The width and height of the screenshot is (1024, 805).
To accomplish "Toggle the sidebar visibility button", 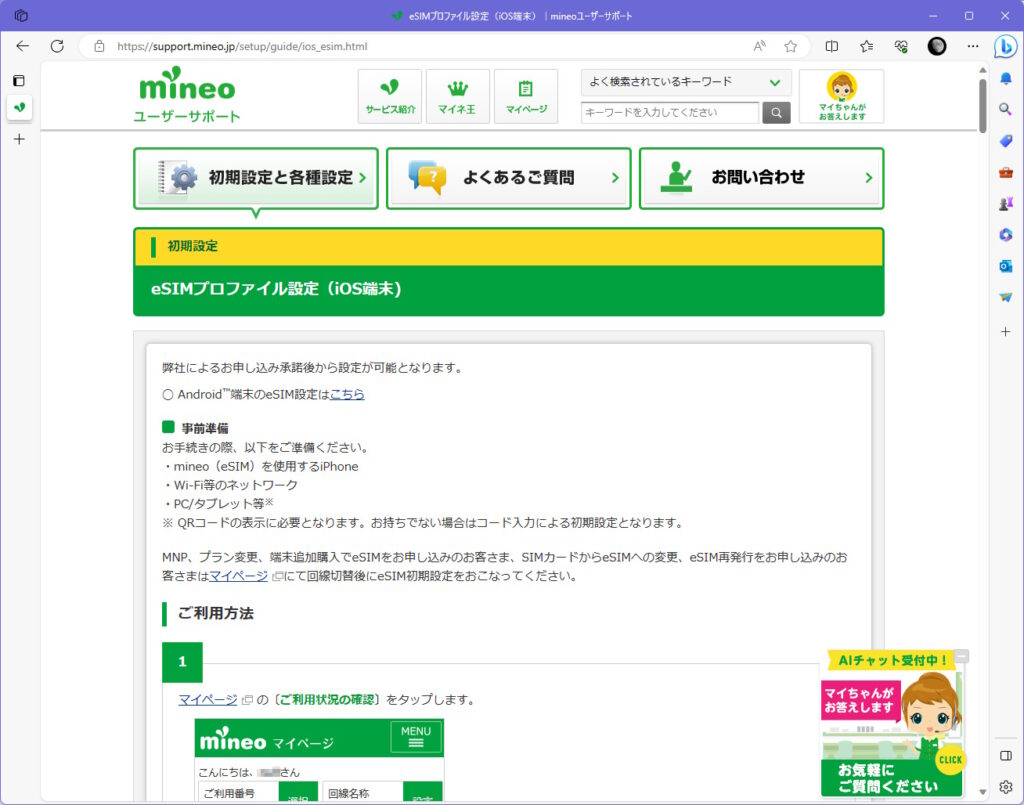I will click(x=1006, y=755).
